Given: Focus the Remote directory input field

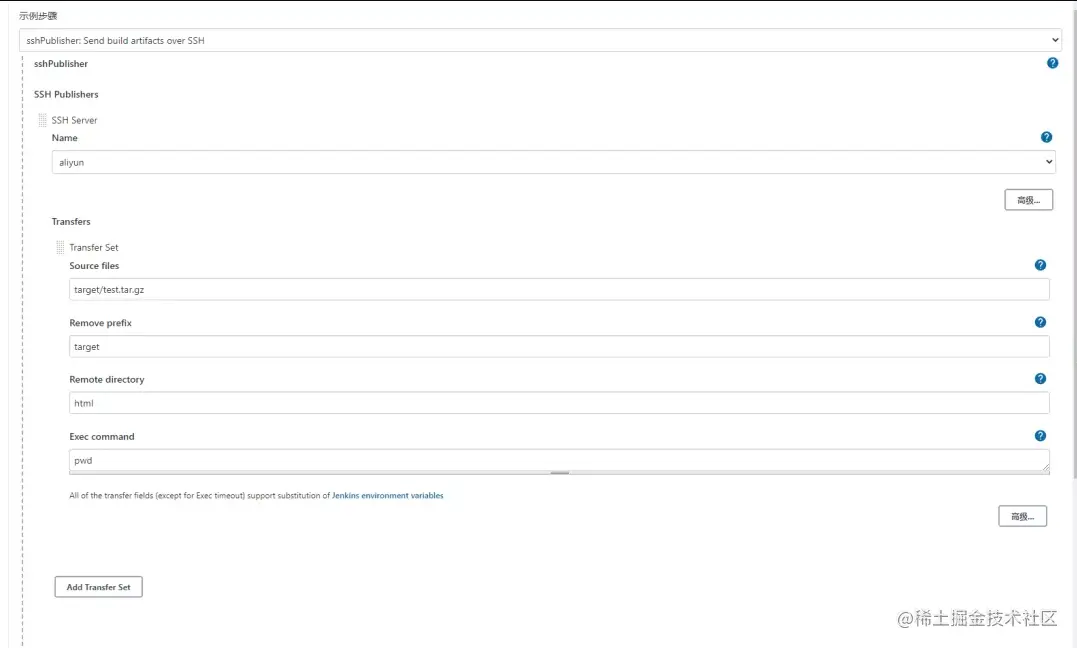Looking at the screenshot, I should pyautogui.click(x=559, y=403).
